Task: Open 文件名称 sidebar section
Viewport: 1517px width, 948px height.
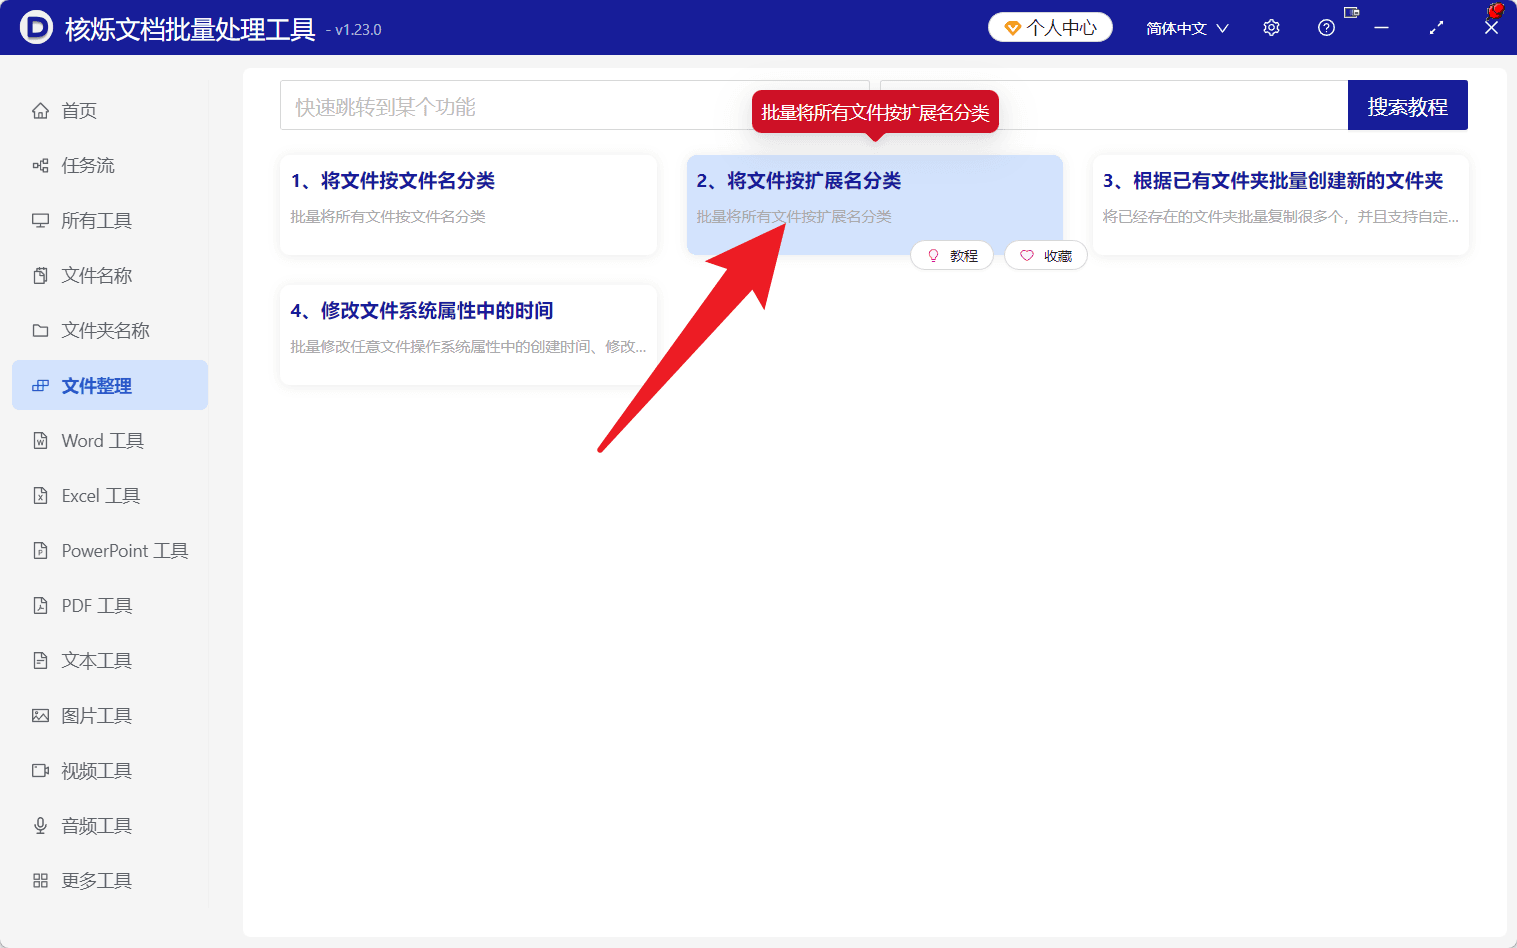Action: [110, 276]
